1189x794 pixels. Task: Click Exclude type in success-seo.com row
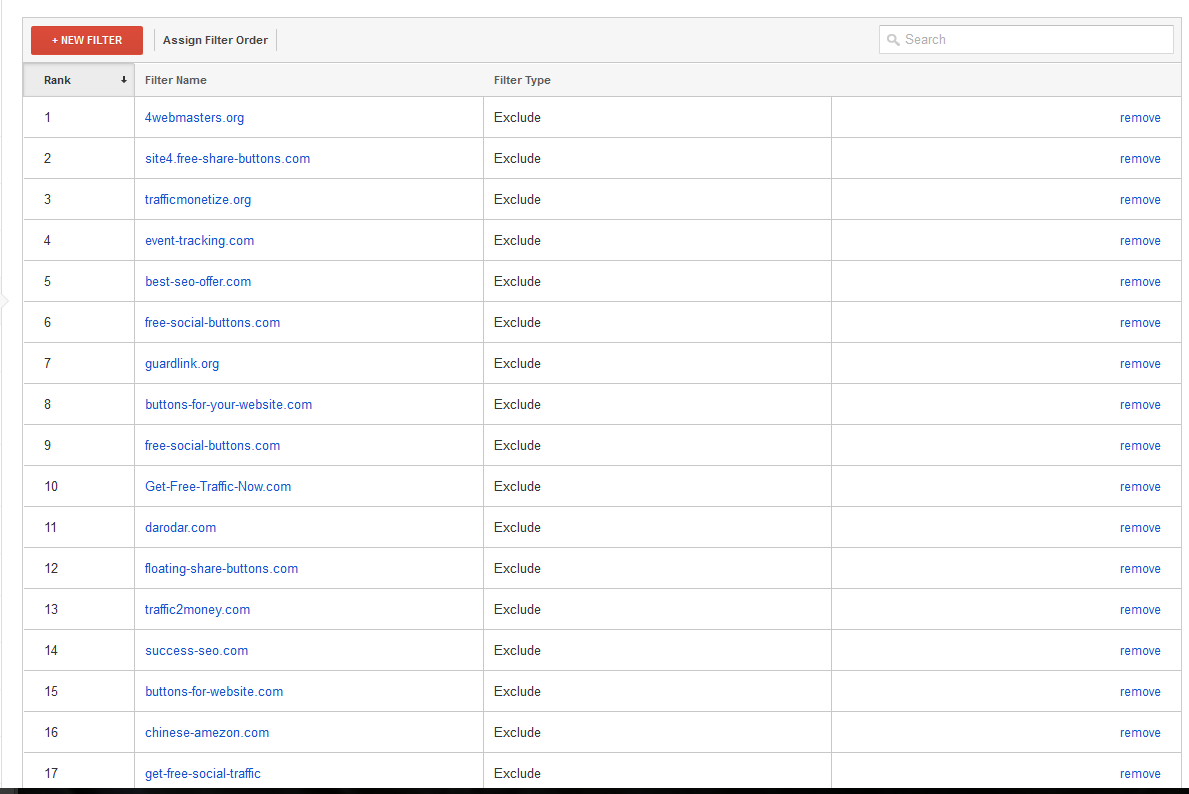[517, 650]
